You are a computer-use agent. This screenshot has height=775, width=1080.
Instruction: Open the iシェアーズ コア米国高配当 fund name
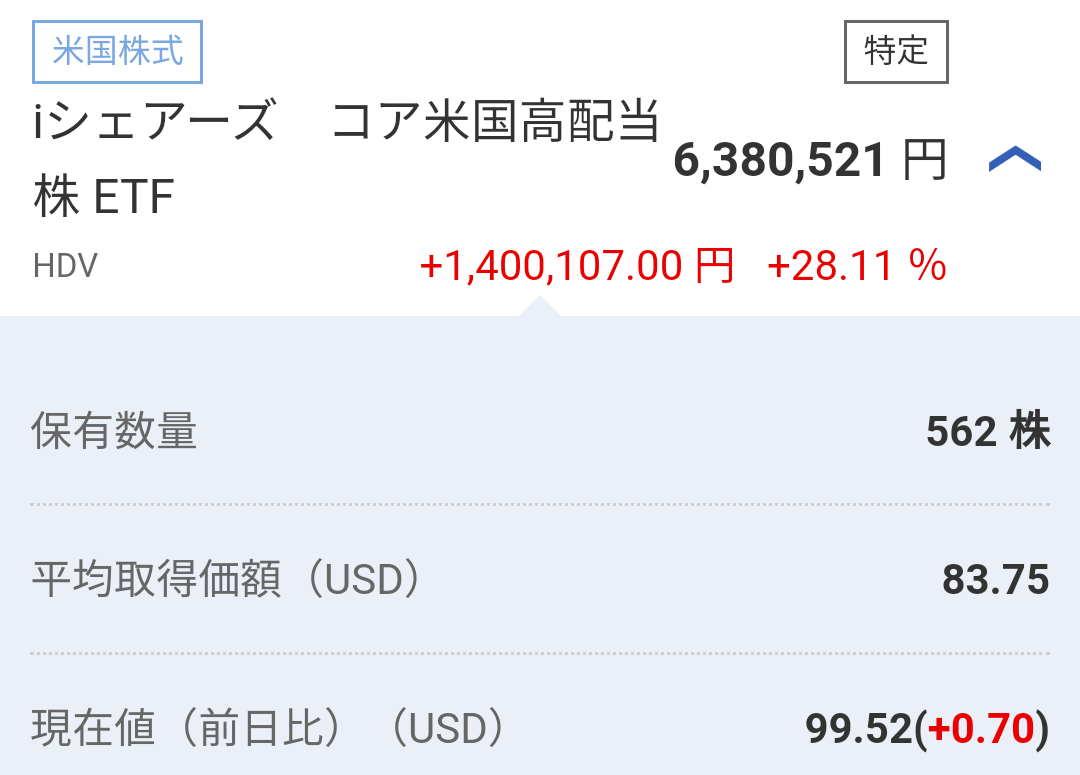tap(347, 123)
